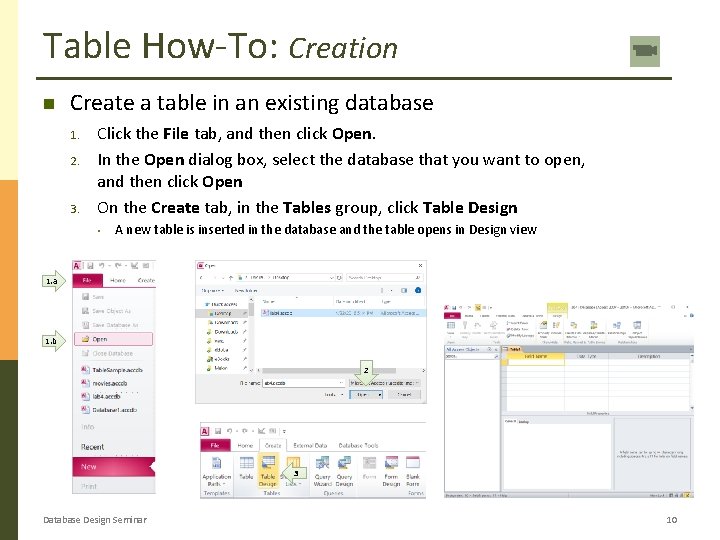The image size is (720, 540).
Task: Switch to the Lookup tab in Field Properties
Action: pyautogui.click(x=524, y=422)
